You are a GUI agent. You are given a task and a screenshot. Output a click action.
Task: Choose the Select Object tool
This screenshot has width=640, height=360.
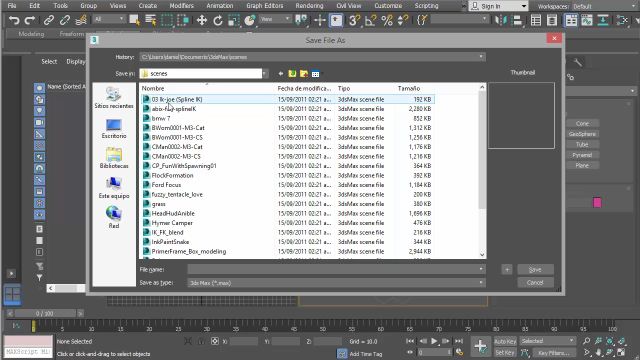coord(134,20)
